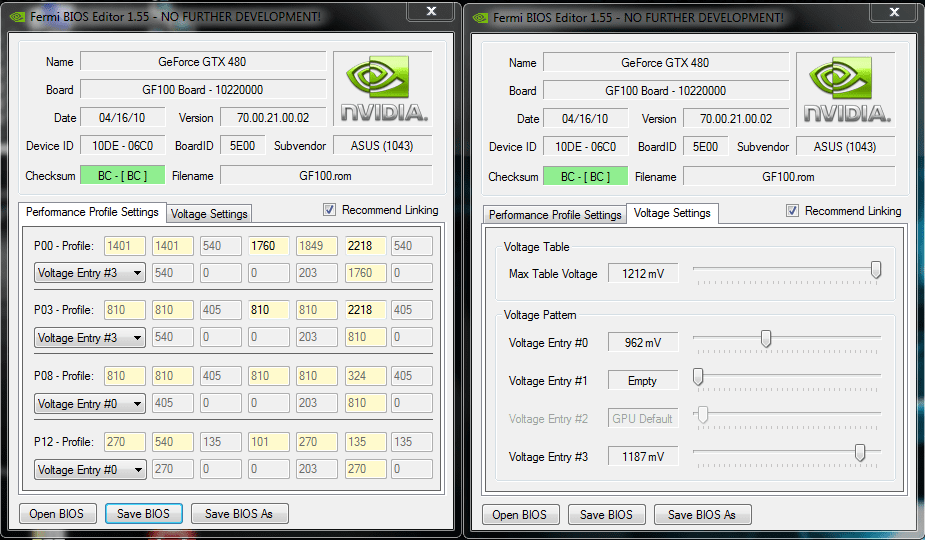Click the Max Table Voltage 1212 mV field

pyautogui.click(x=643, y=274)
